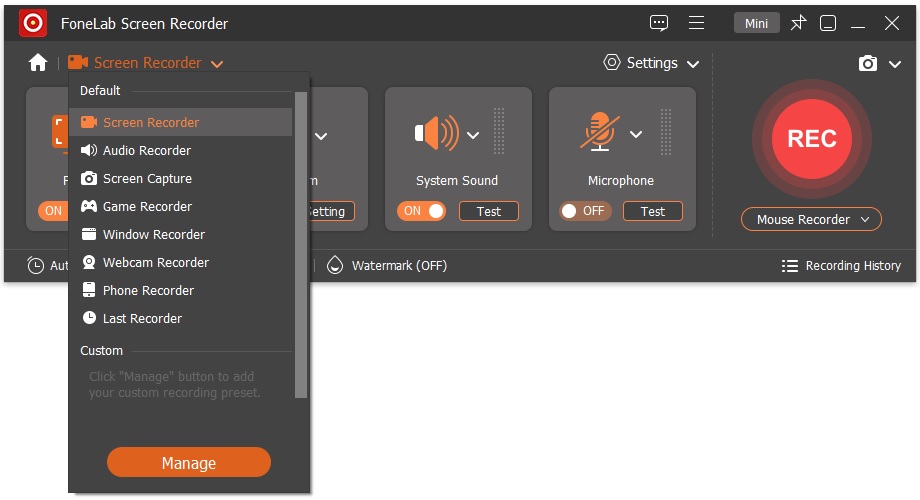Collapse the Screen Recorder mode dropdown

(x=217, y=64)
